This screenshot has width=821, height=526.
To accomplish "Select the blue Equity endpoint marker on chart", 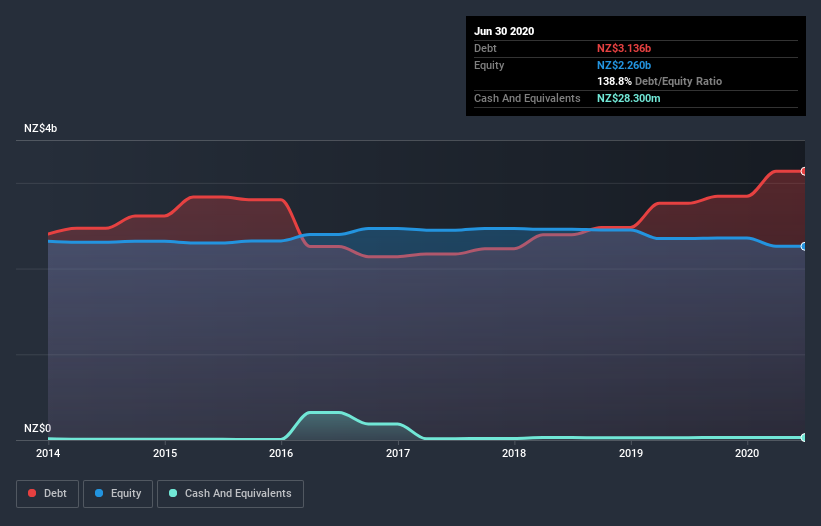I will tap(804, 247).
